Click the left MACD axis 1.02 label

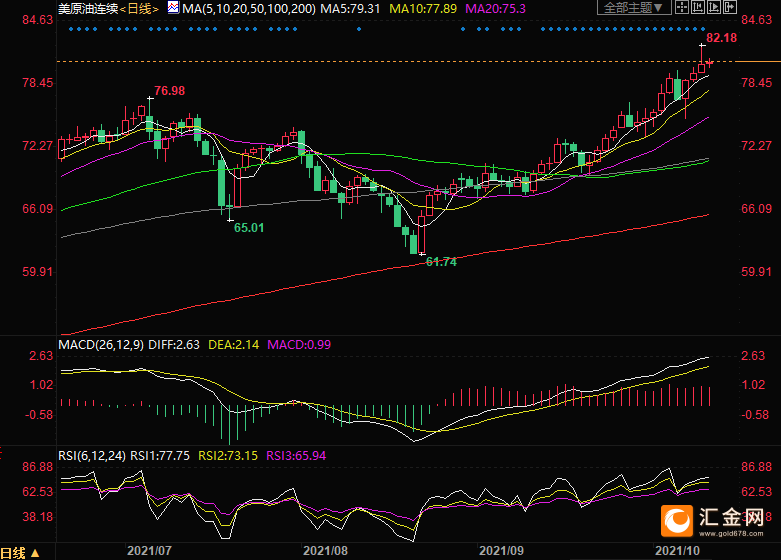pos(41,385)
